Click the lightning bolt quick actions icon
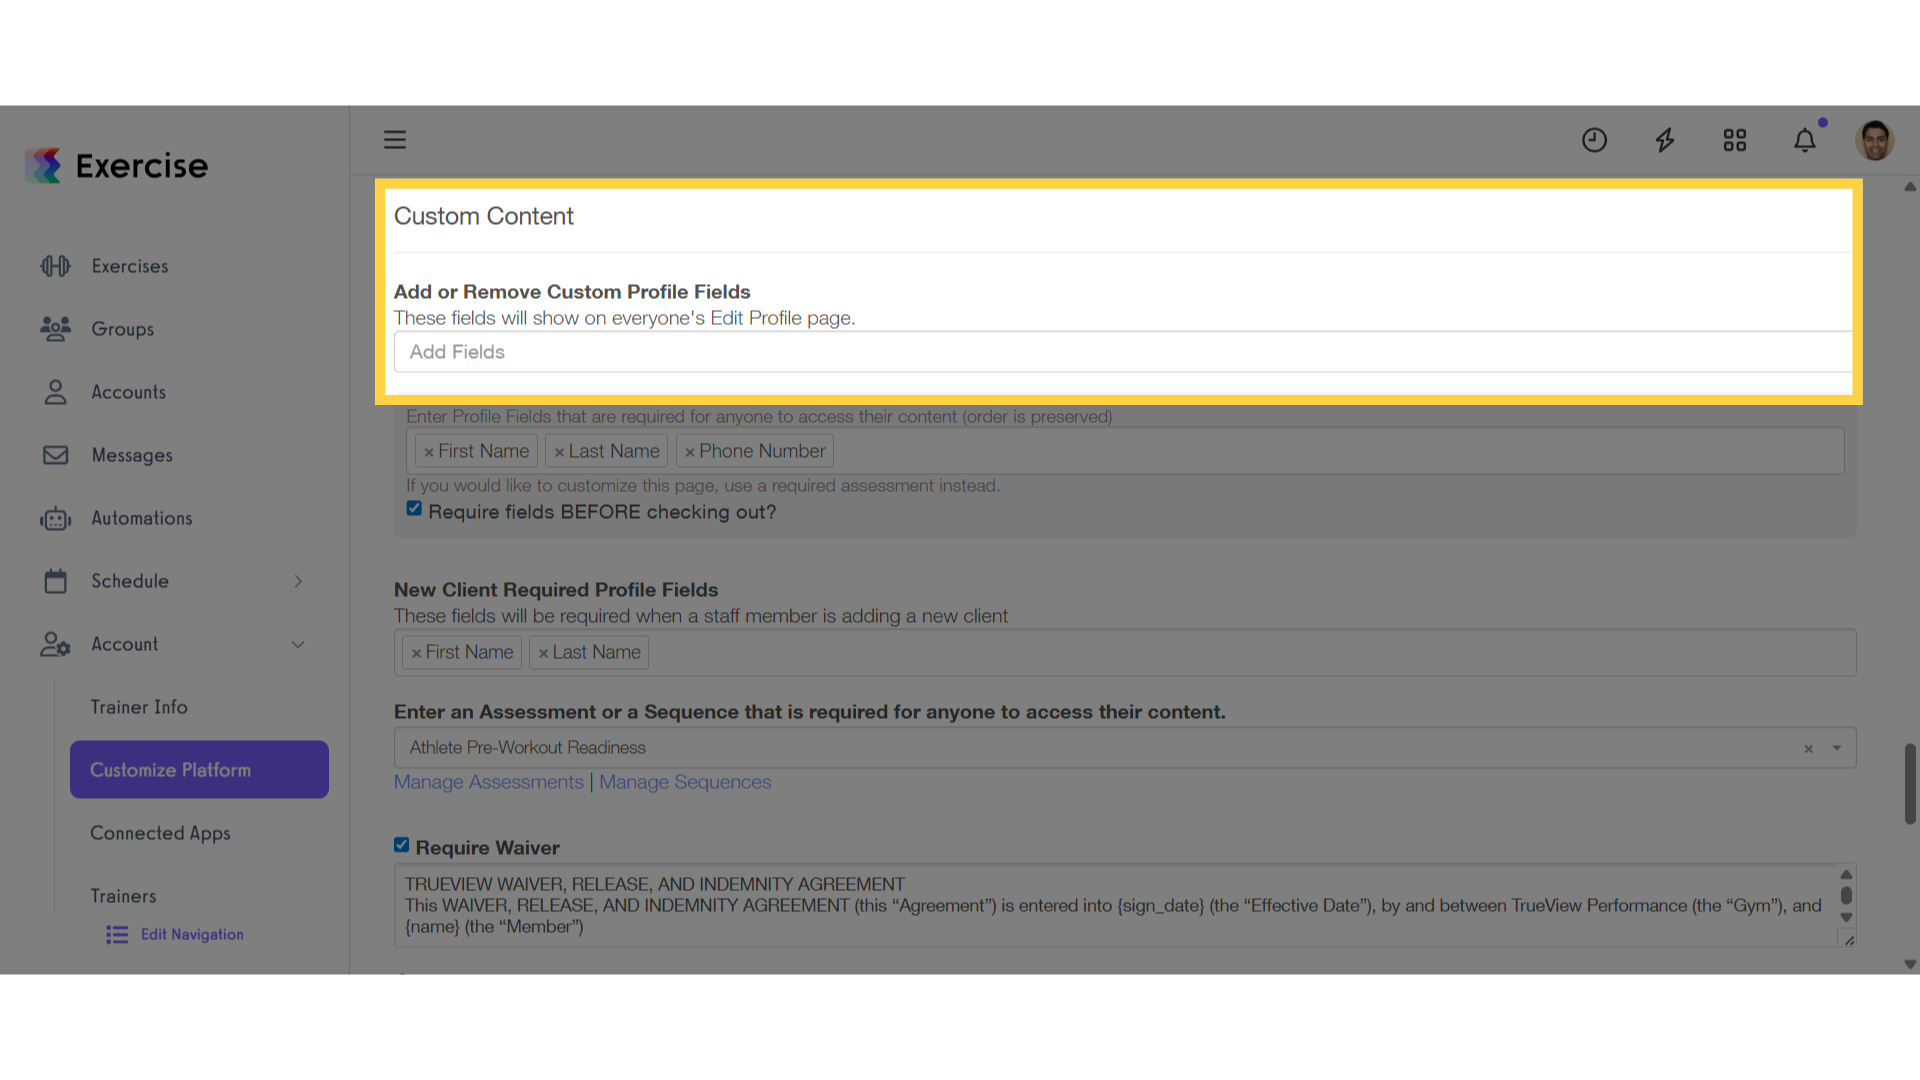Viewport: 1920px width, 1080px height. (x=1665, y=140)
